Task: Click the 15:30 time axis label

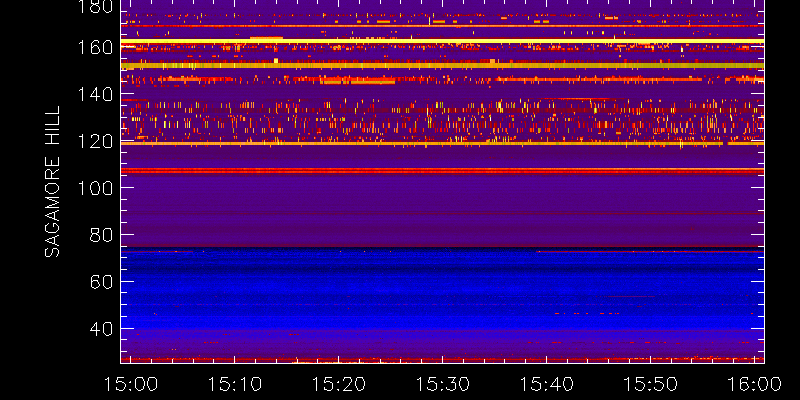Action: 442,384
